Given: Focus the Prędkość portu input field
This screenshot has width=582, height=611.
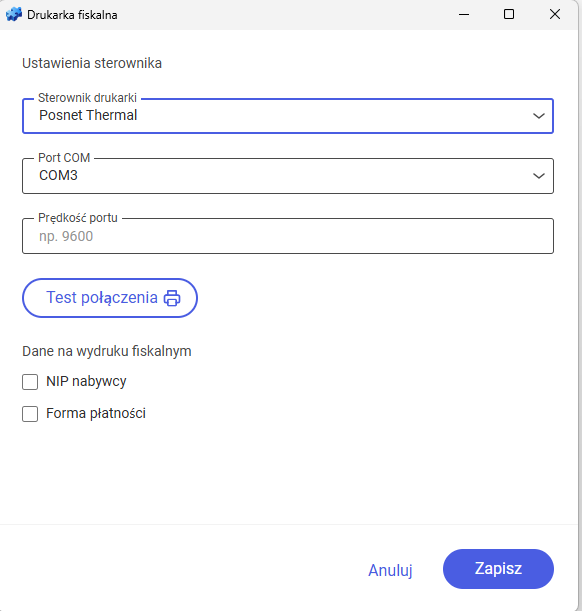Looking at the screenshot, I should 288,236.
